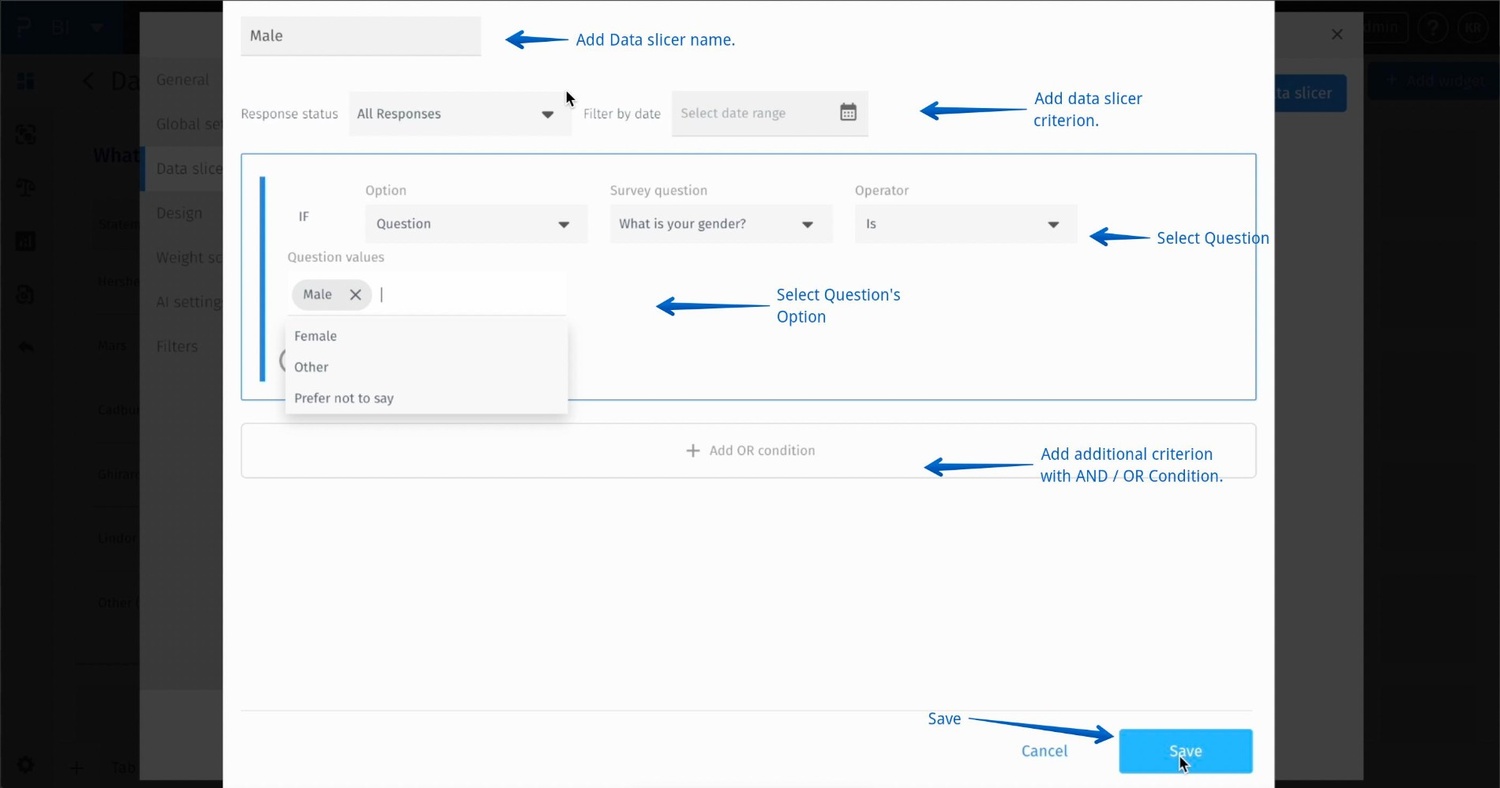Expand the Survey question dropdown
Viewport: 1500px width, 788px height.
coord(720,224)
